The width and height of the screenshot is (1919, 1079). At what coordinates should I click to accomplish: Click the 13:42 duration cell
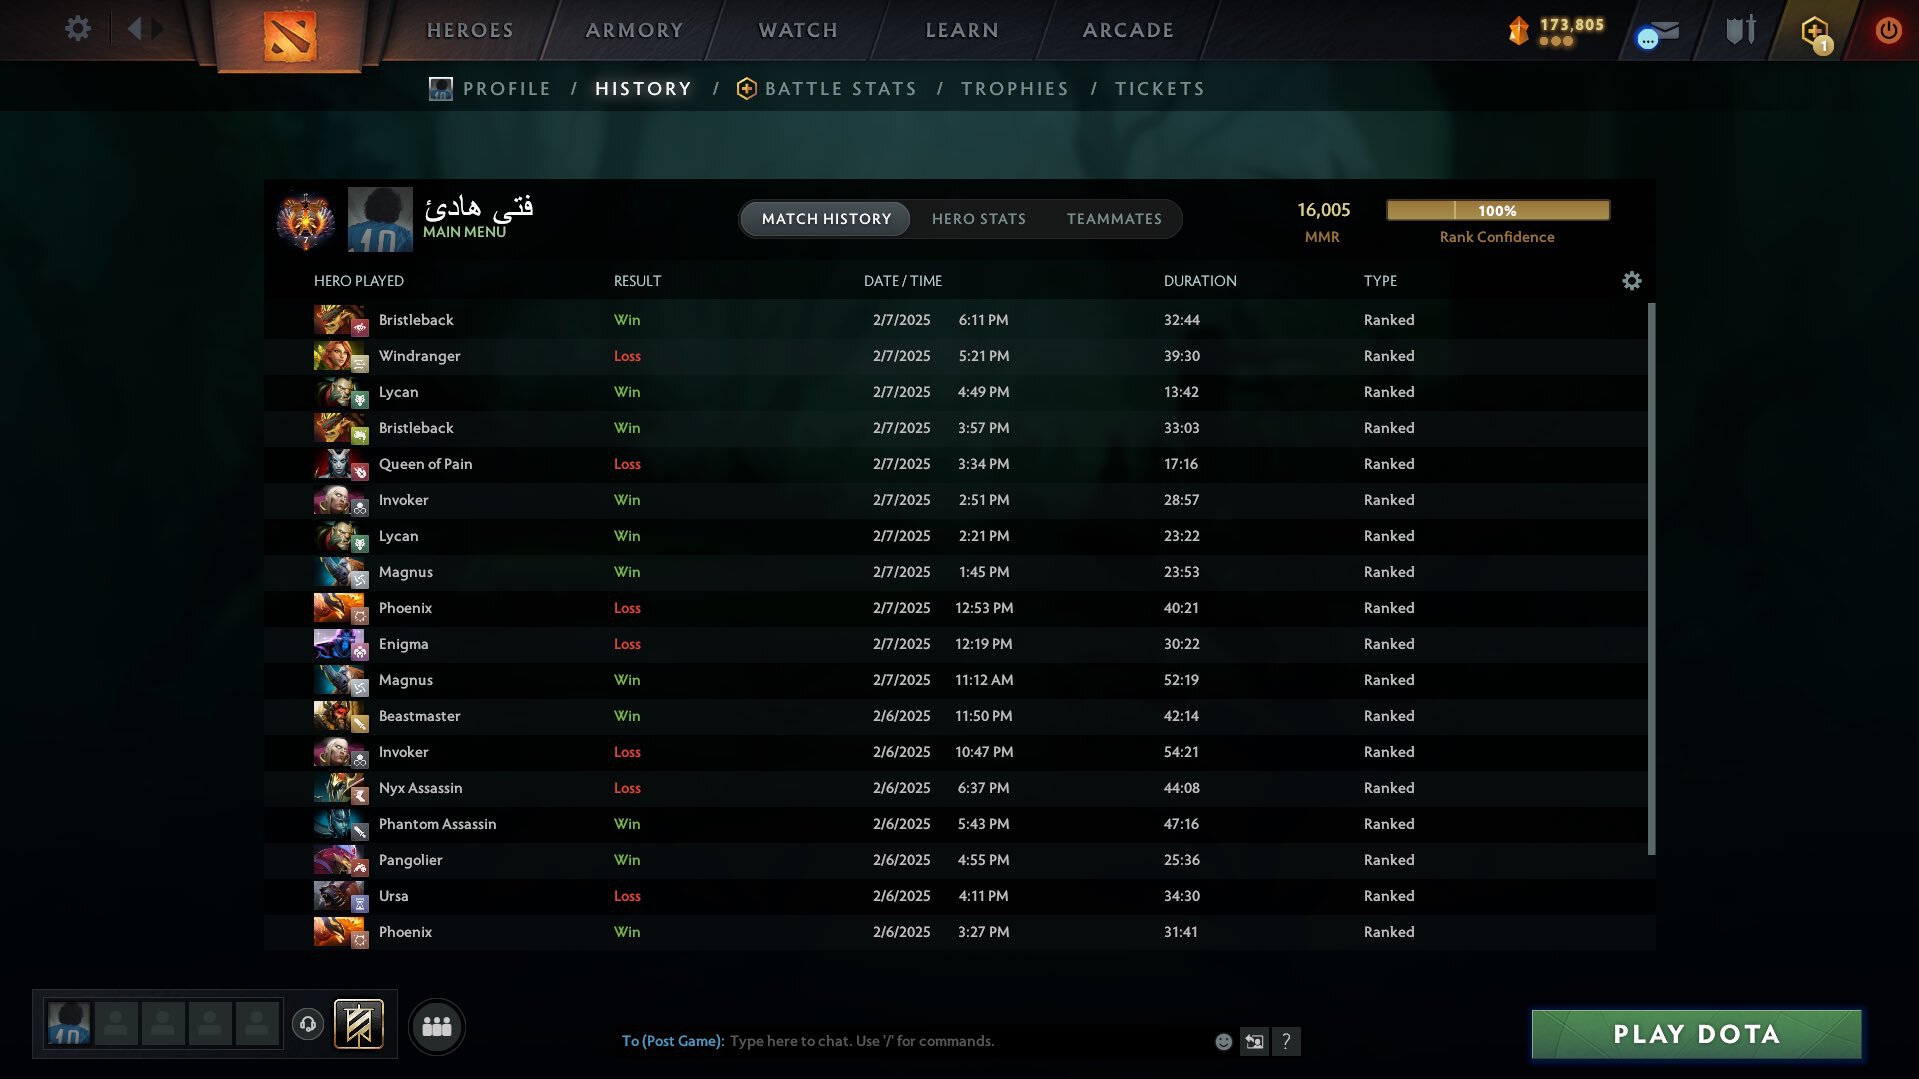point(1181,392)
